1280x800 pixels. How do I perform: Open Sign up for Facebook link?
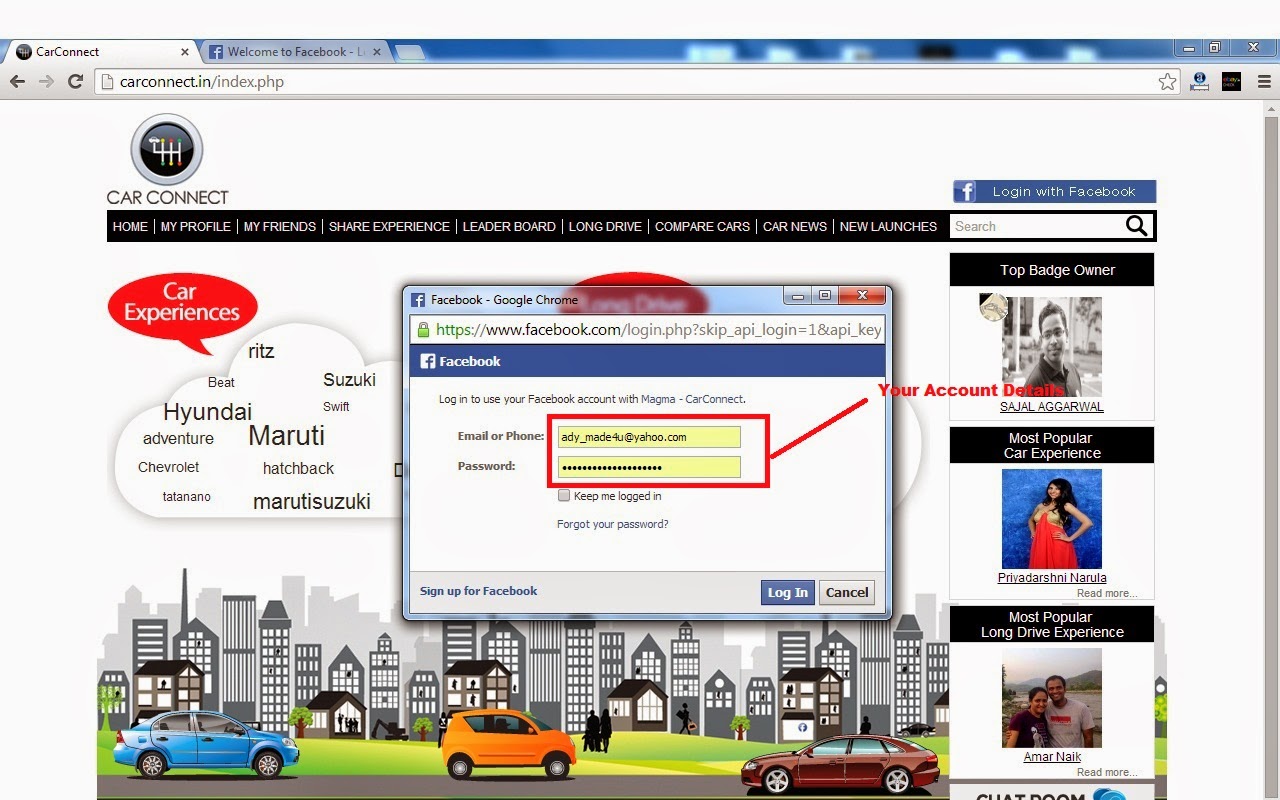pyautogui.click(x=478, y=591)
